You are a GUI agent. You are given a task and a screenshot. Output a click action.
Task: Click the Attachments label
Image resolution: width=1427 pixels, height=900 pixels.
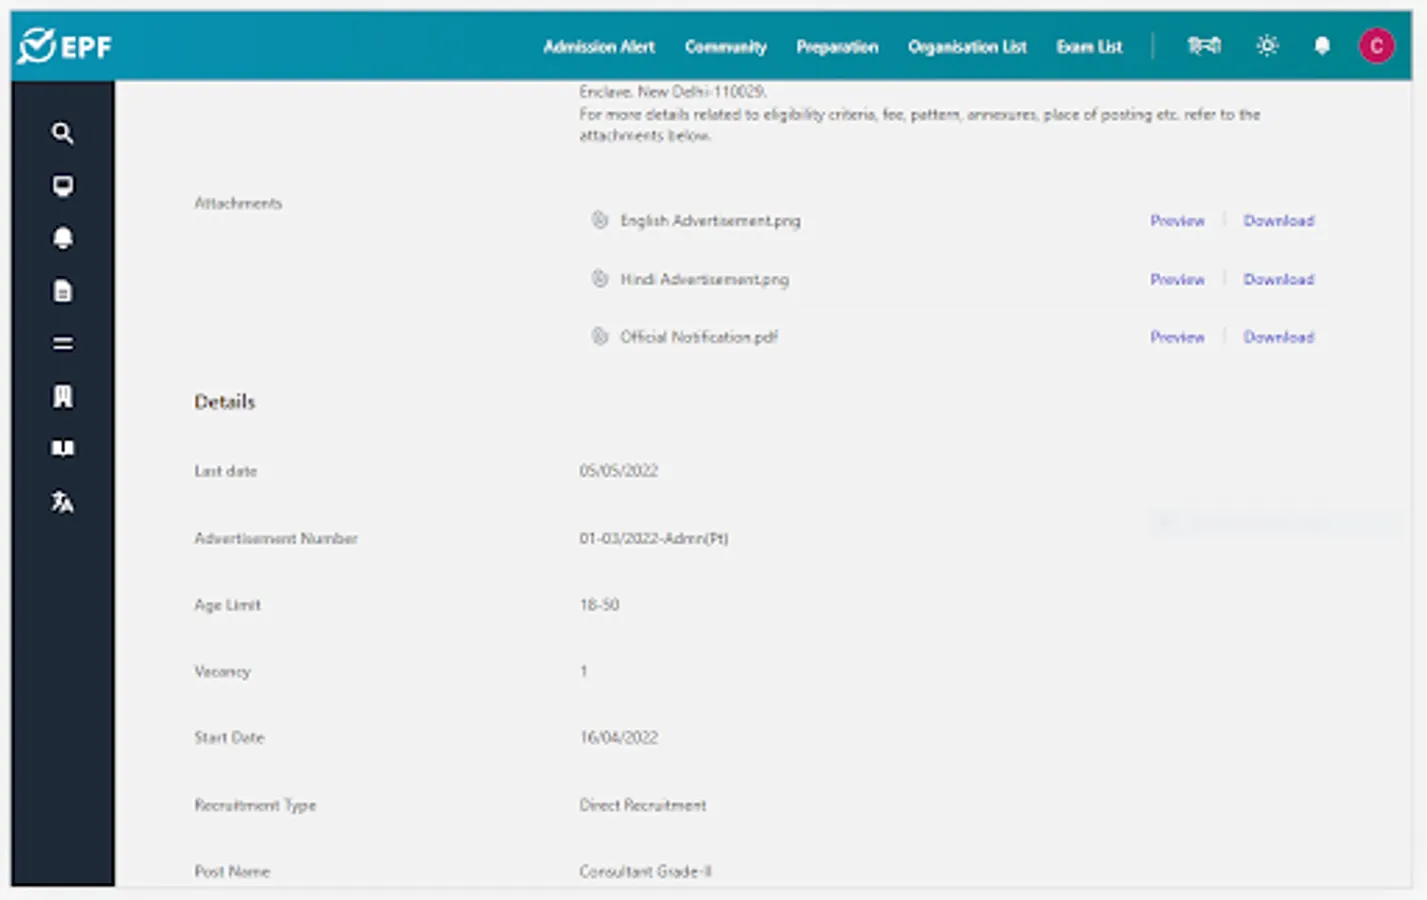coord(238,203)
